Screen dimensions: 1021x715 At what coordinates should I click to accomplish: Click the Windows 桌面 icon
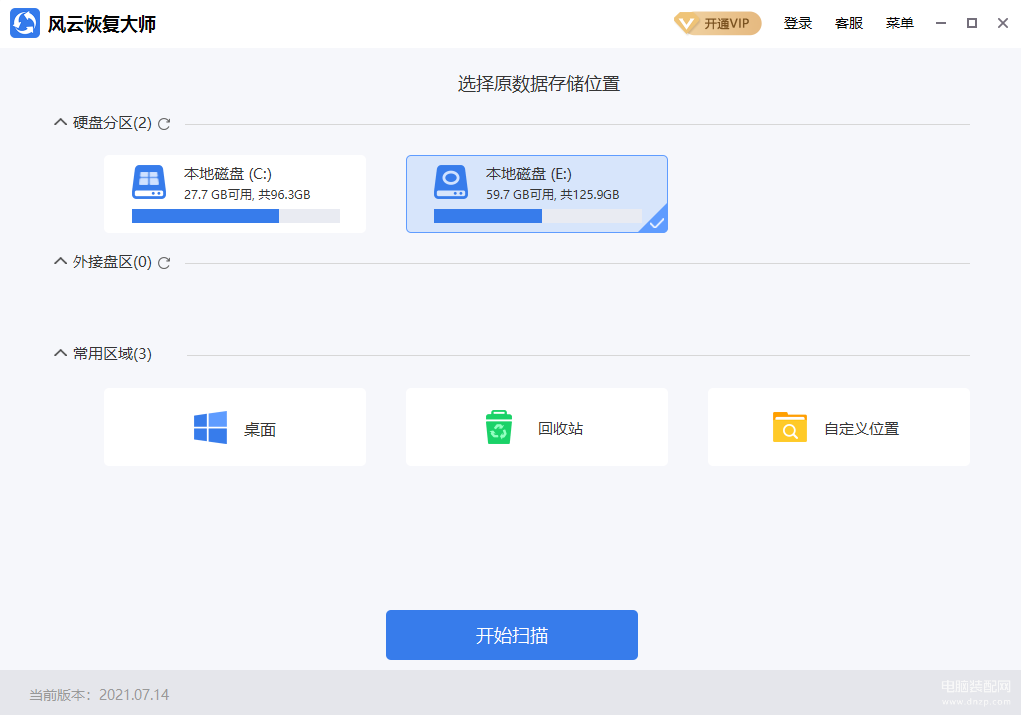[x=210, y=427]
